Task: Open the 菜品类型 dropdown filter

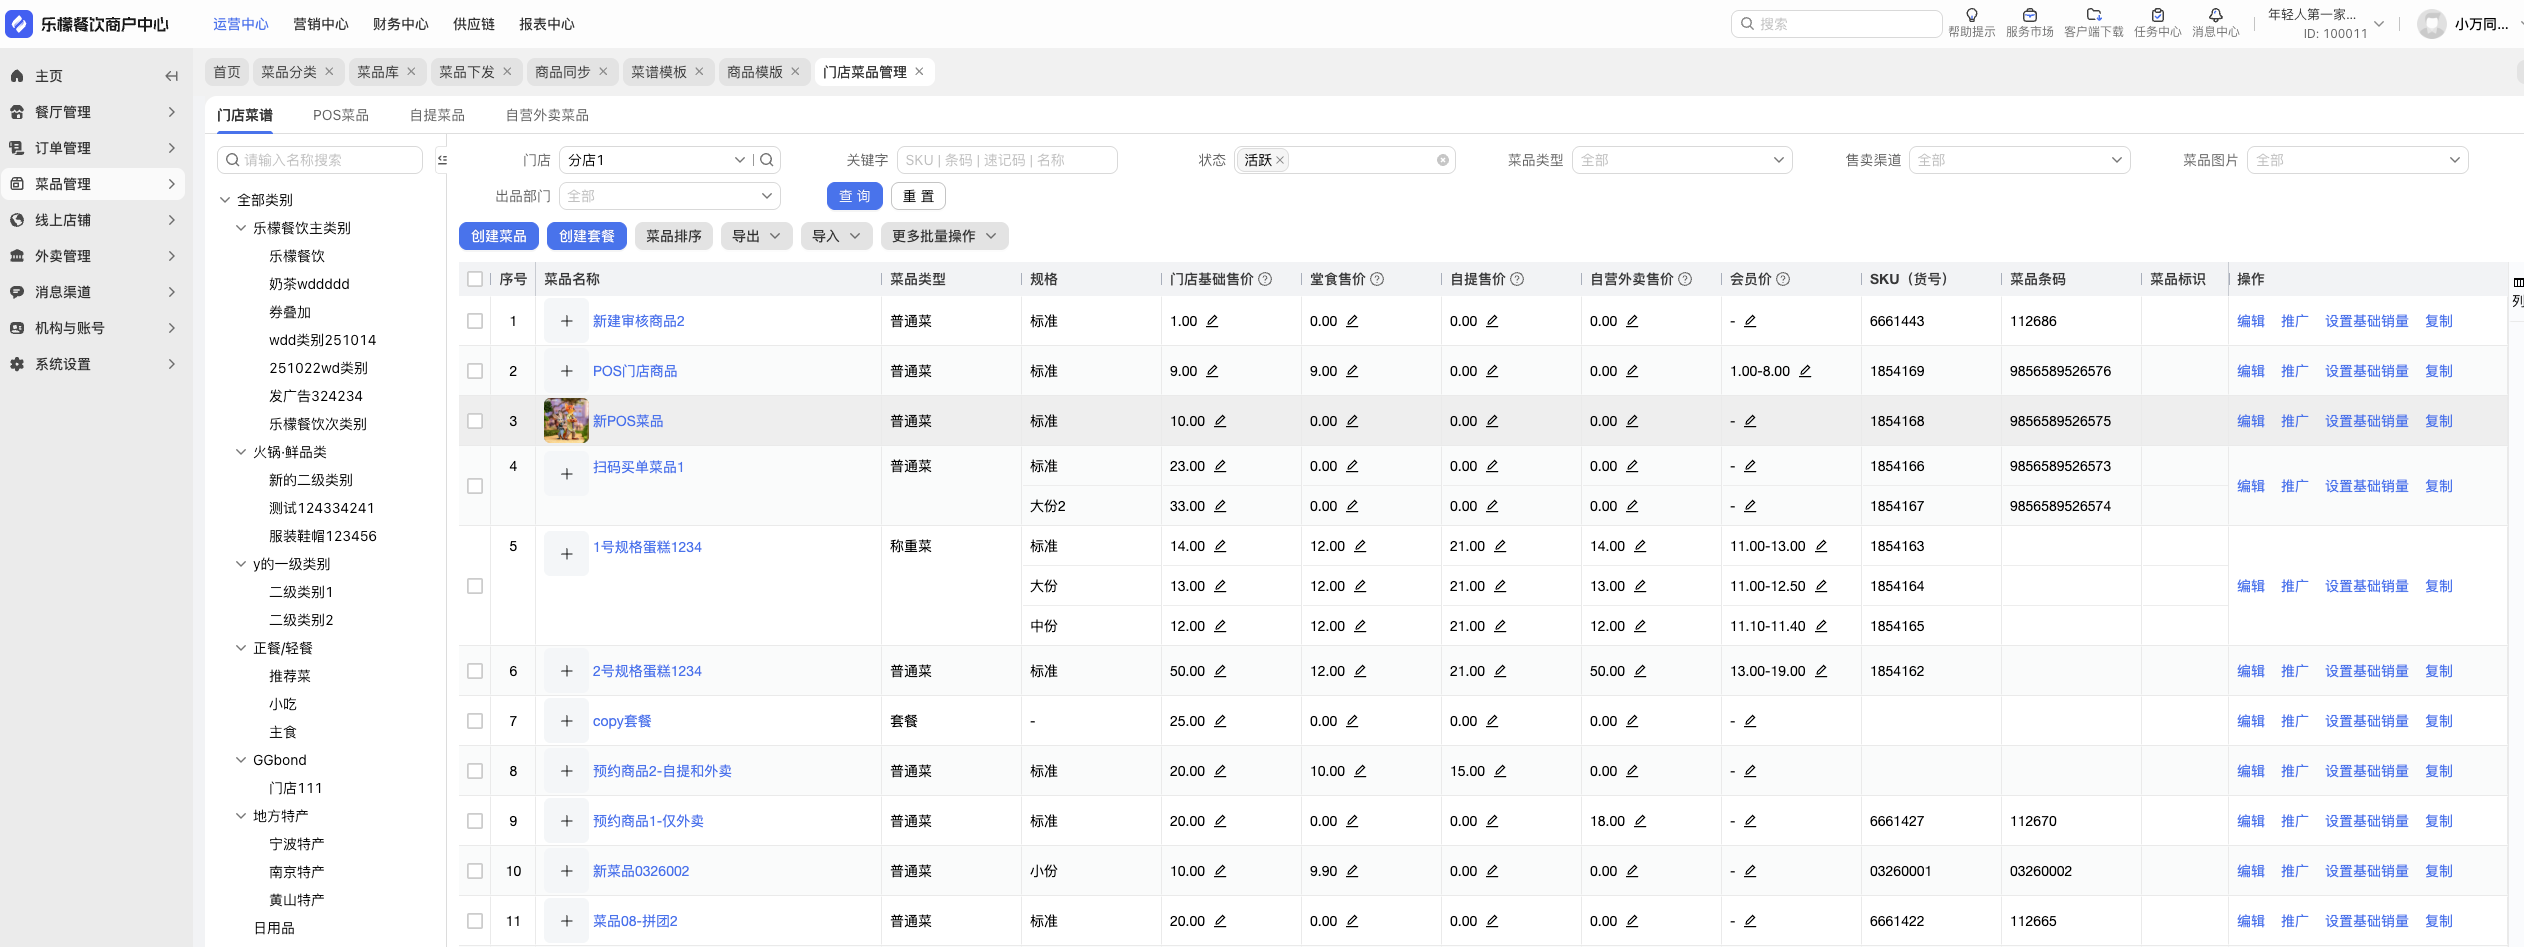Action: point(1682,160)
